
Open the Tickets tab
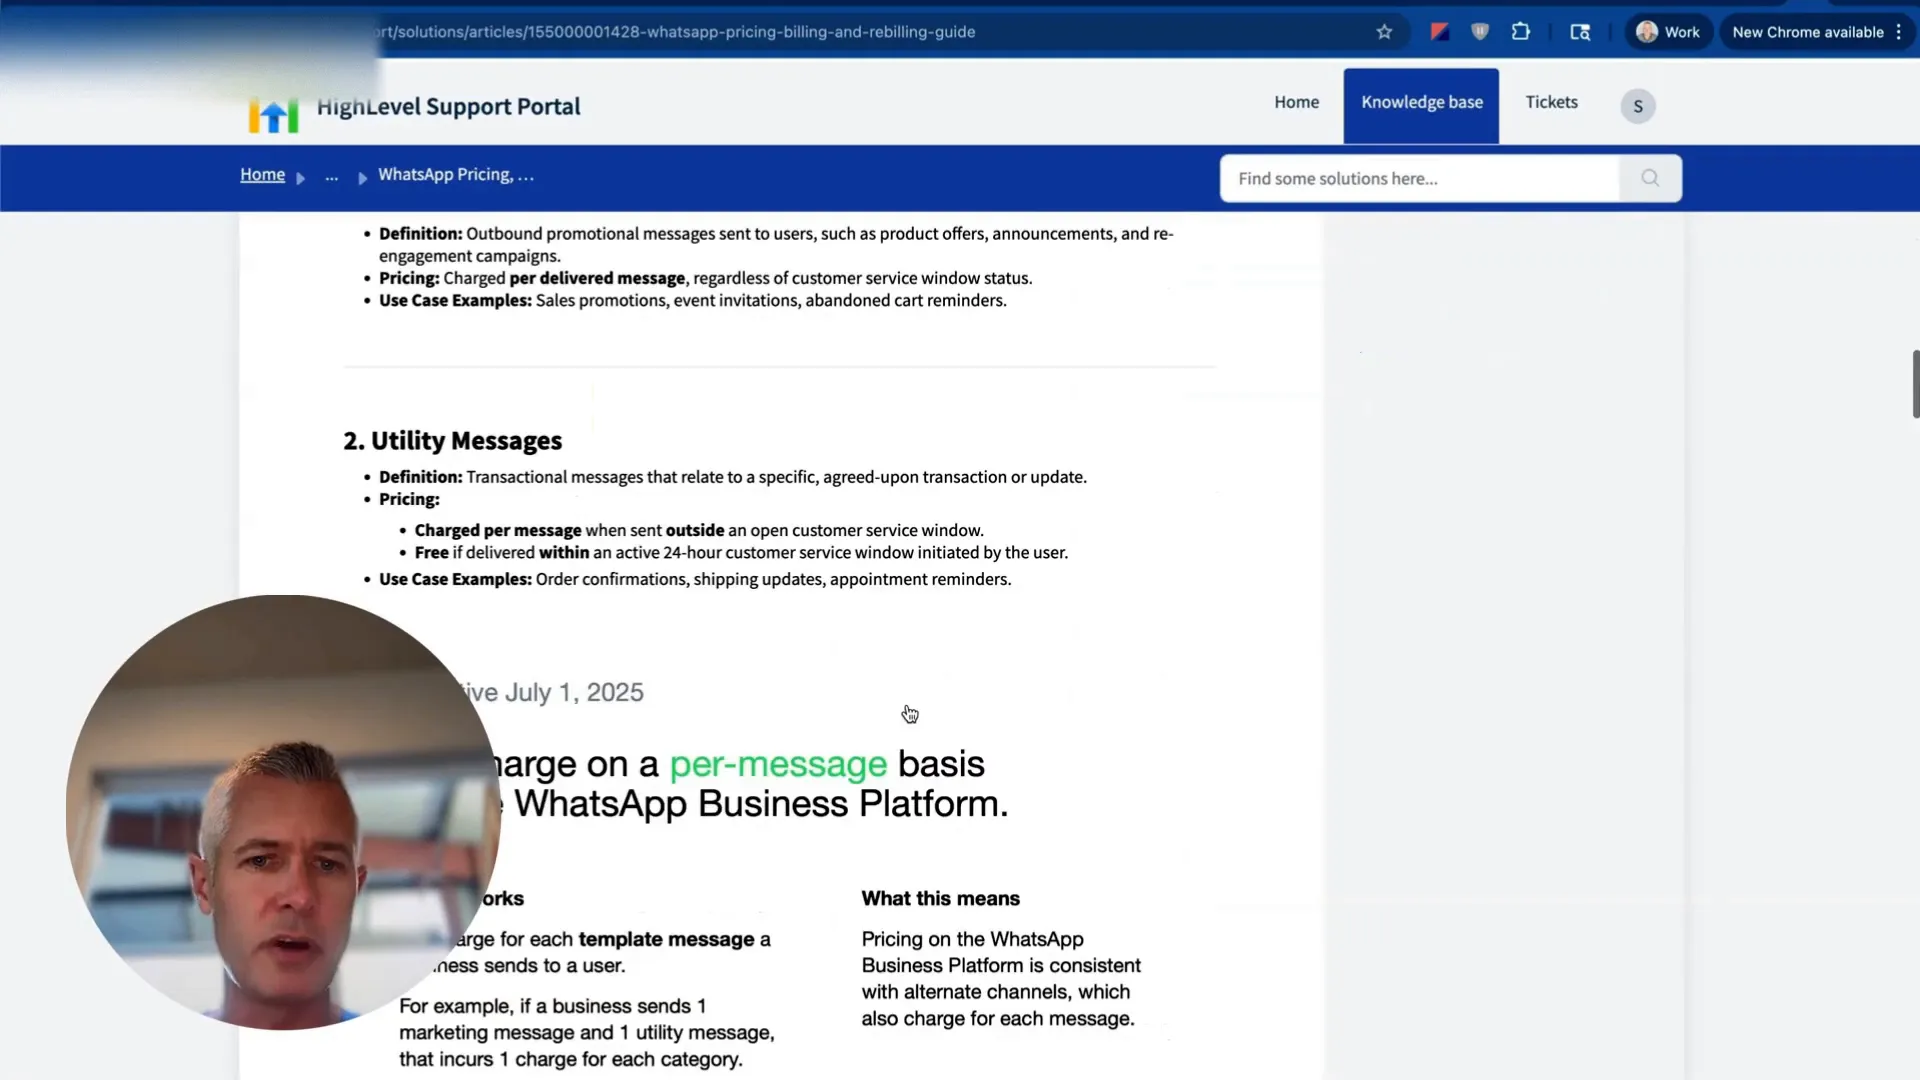point(1551,102)
